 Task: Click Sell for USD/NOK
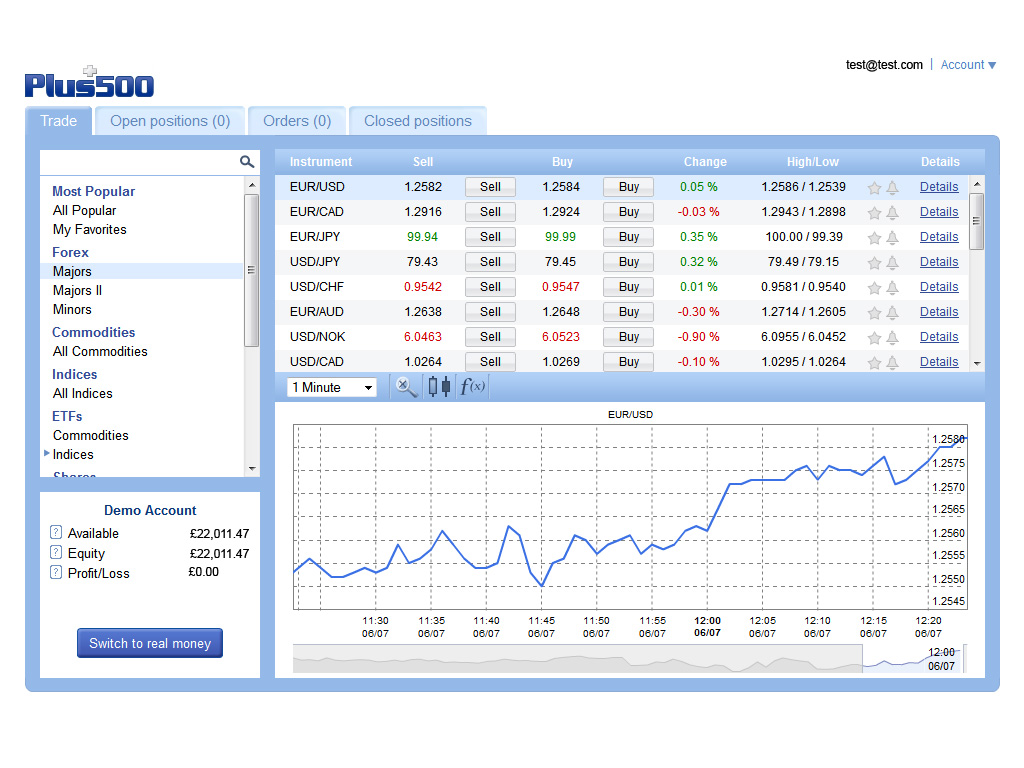(x=490, y=337)
